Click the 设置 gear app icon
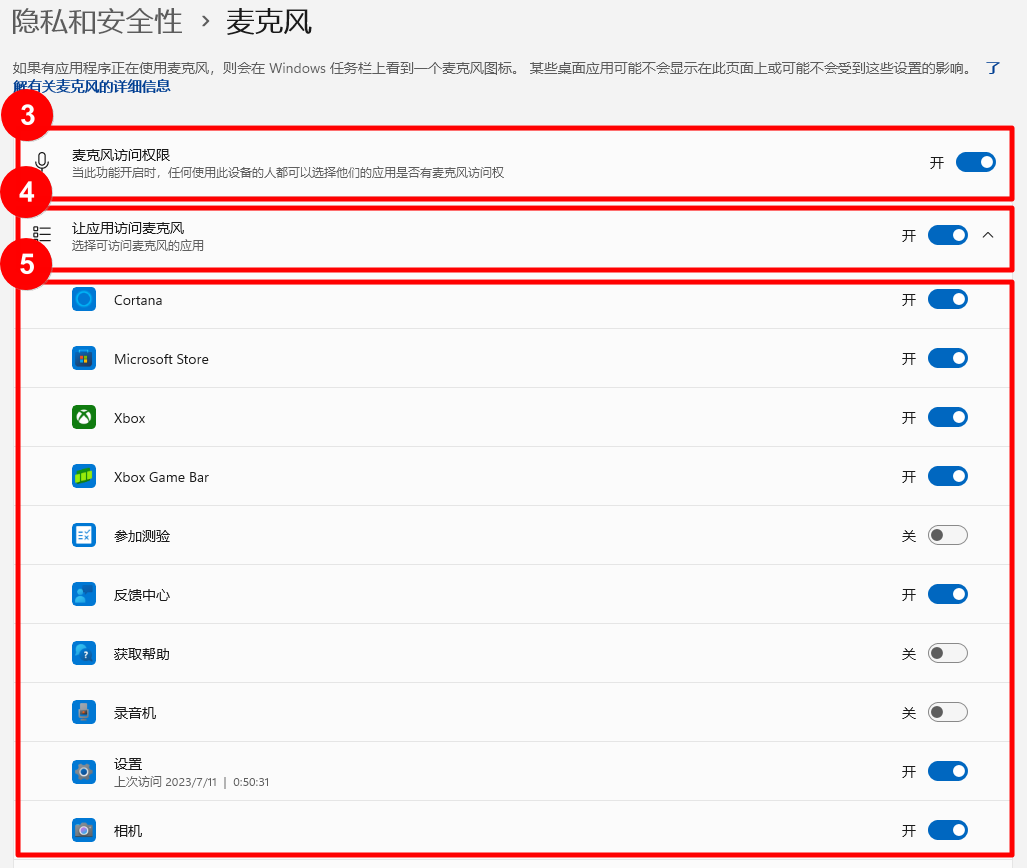The height and width of the screenshot is (868, 1027). click(x=84, y=771)
